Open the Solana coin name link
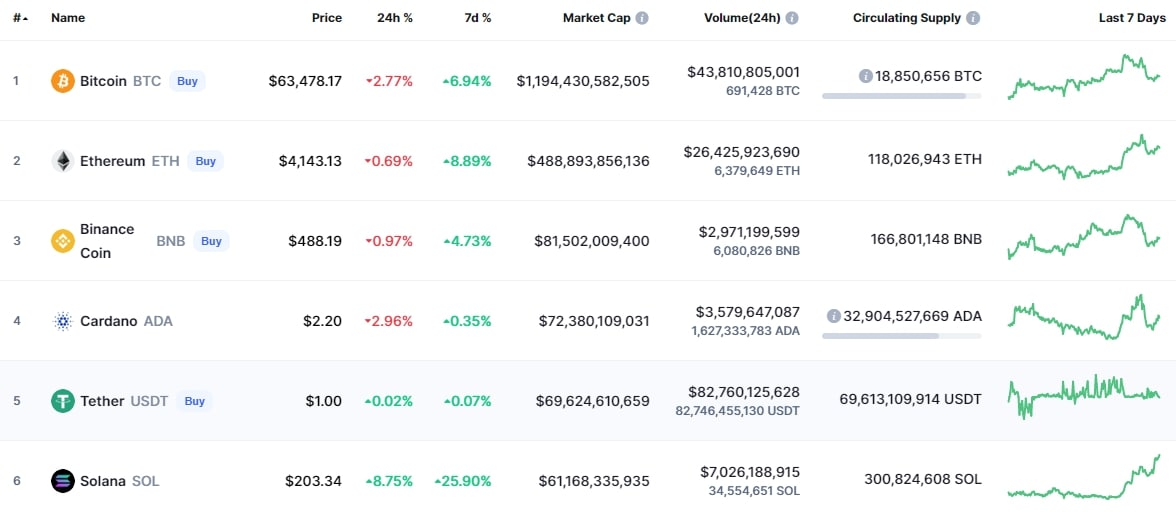The width and height of the screenshot is (1176, 516). pyautogui.click(x=103, y=481)
